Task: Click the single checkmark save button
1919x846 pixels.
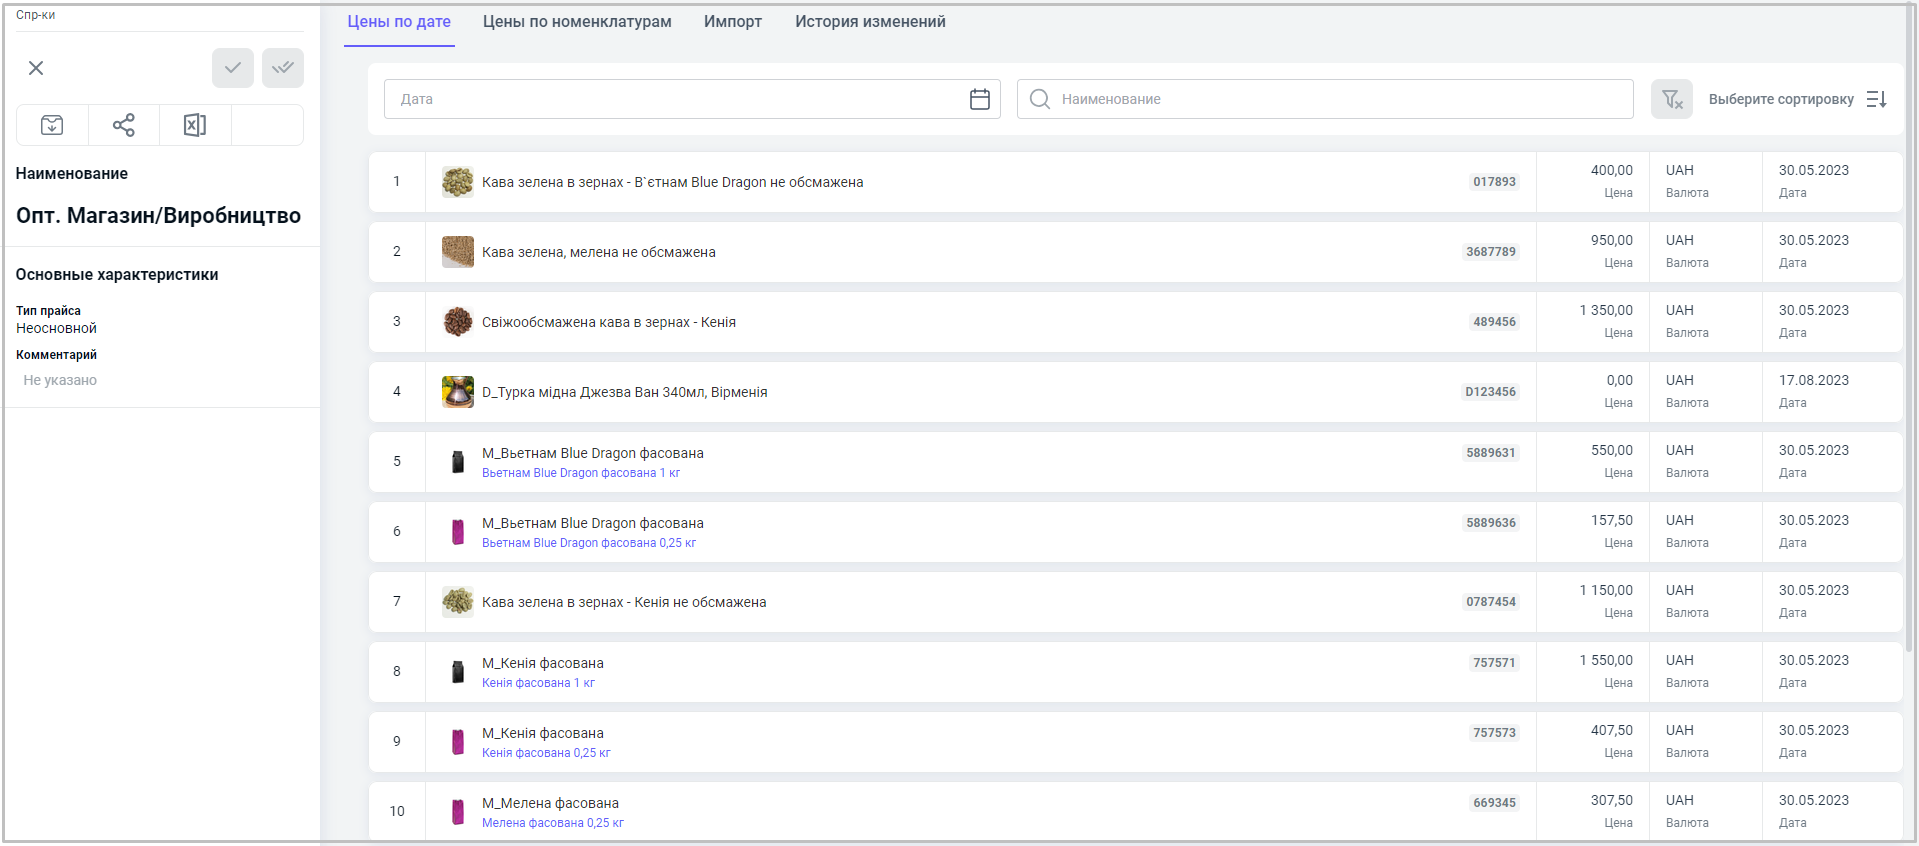Action: (232, 68)
